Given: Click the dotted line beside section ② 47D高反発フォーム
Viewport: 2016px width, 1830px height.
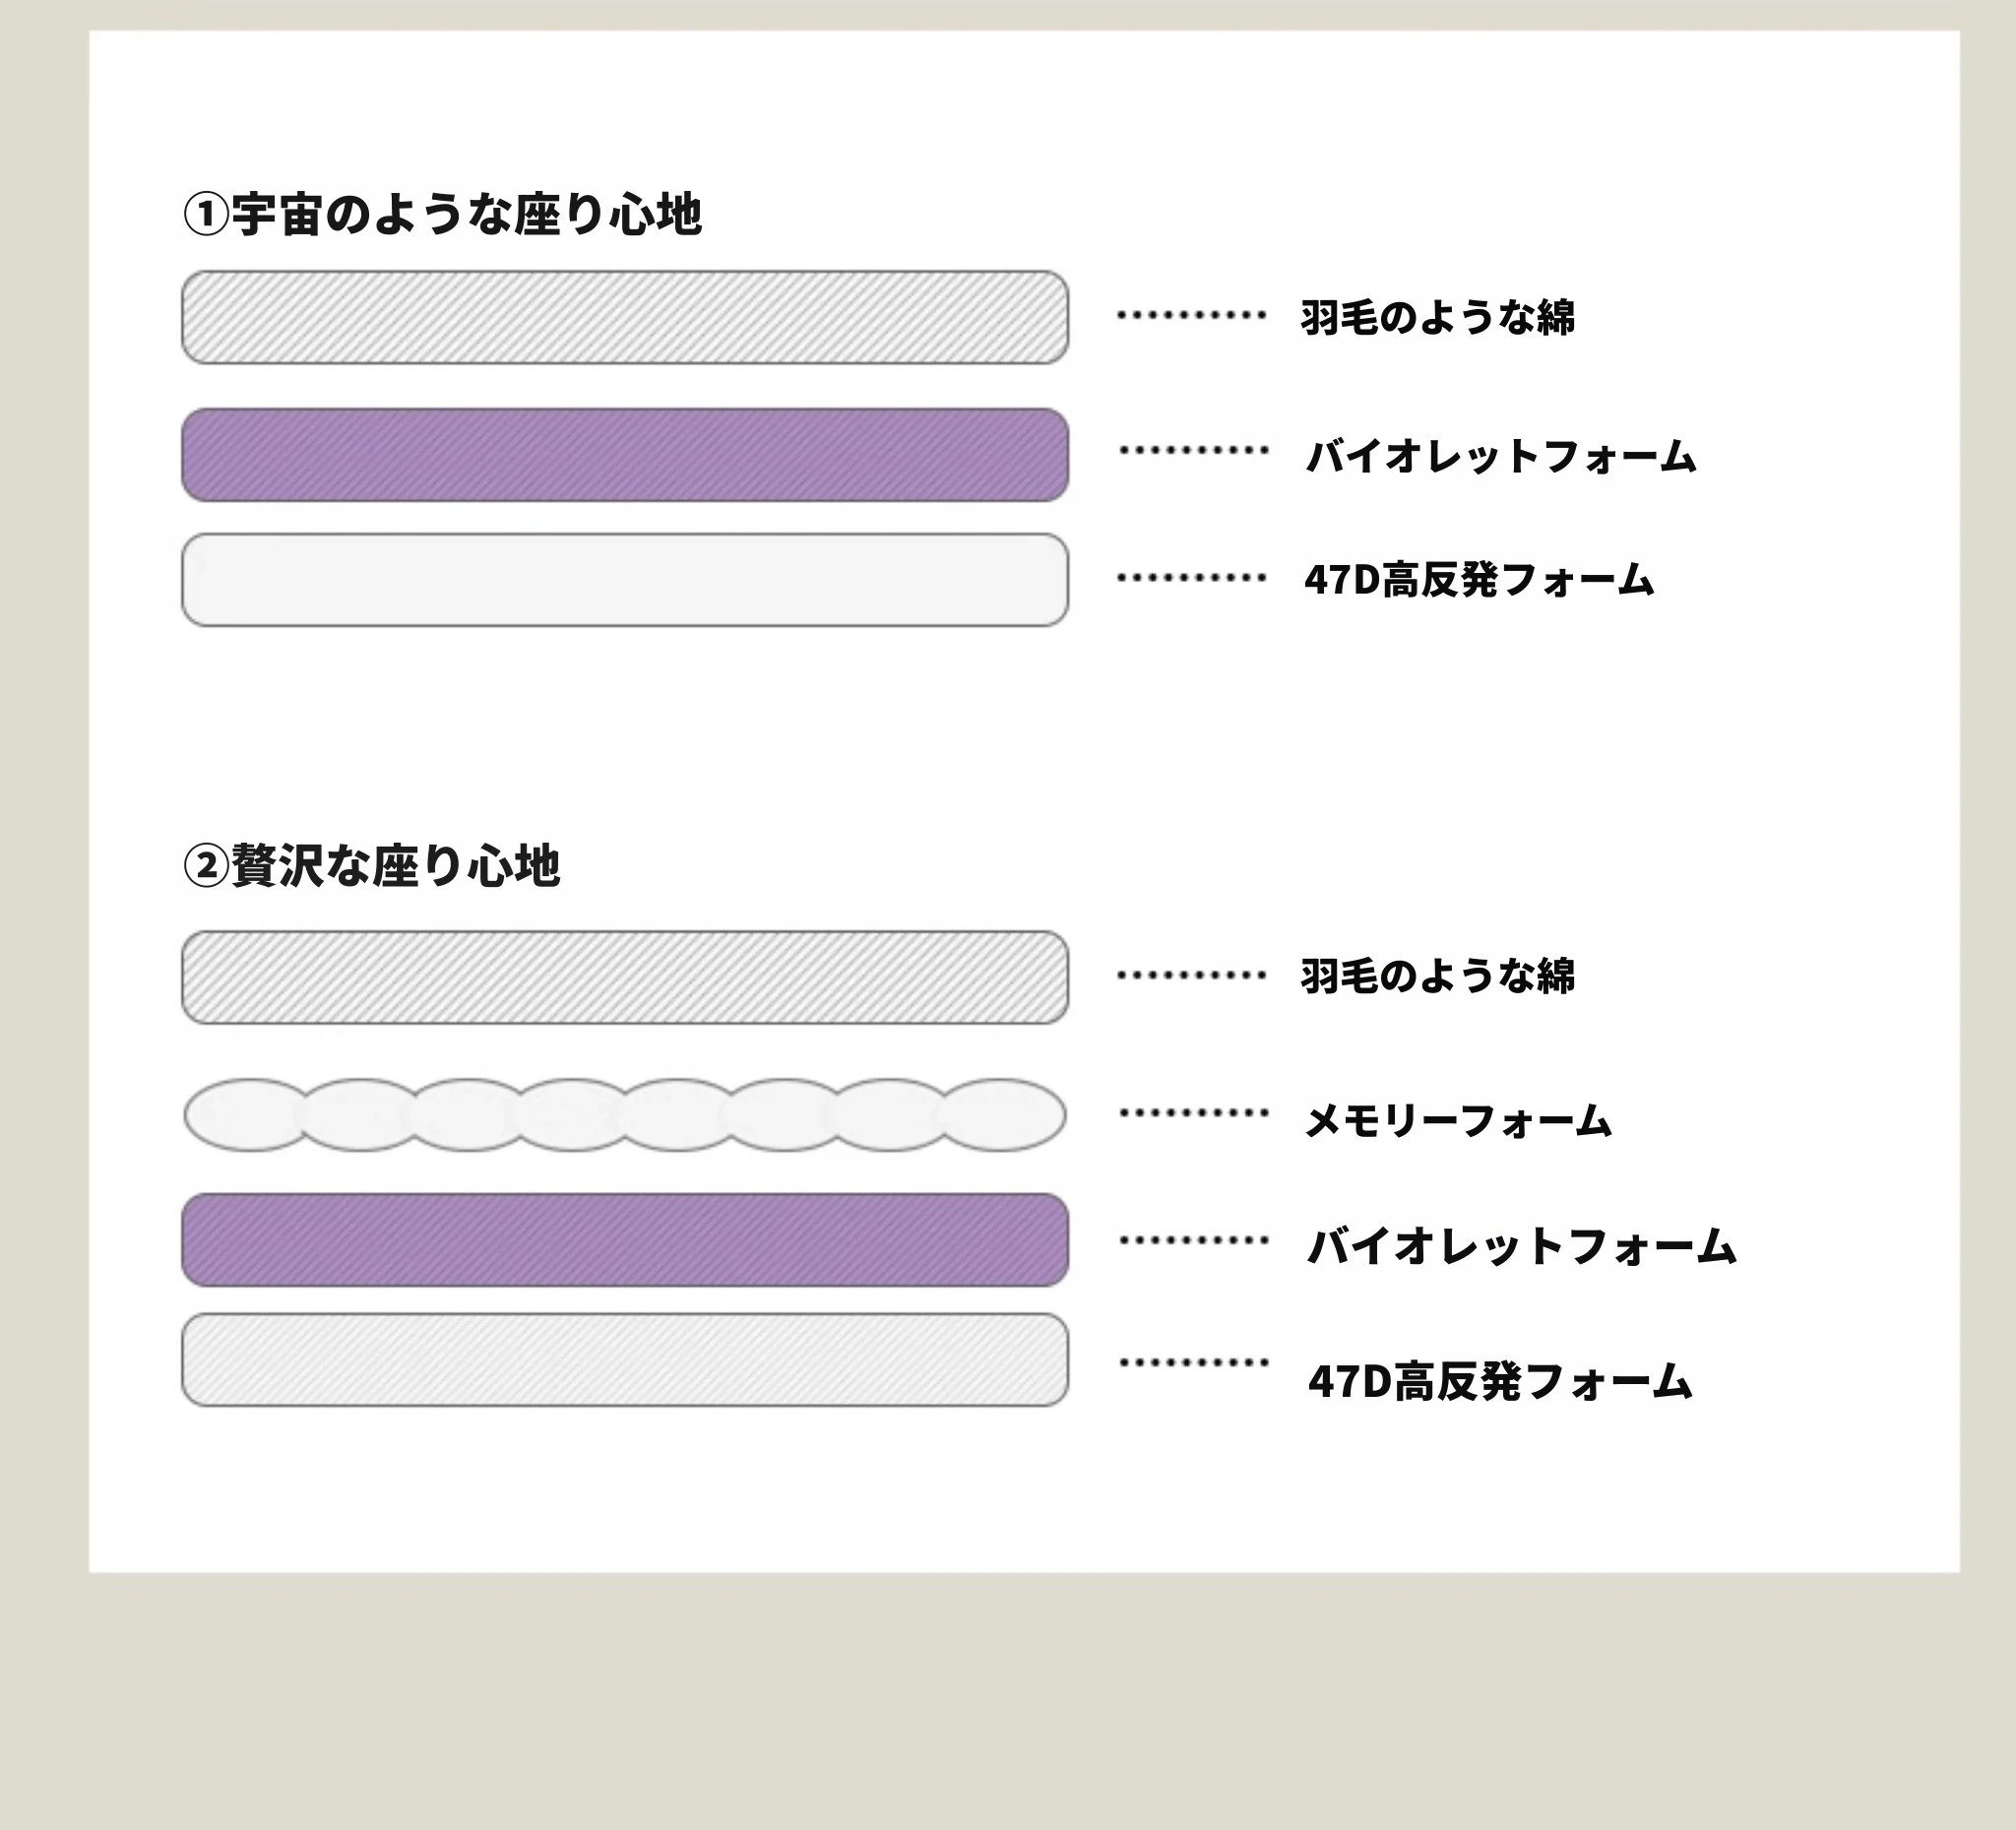Looking at the screenshot, I should pyautogui.click(x=1194, y=1362).
